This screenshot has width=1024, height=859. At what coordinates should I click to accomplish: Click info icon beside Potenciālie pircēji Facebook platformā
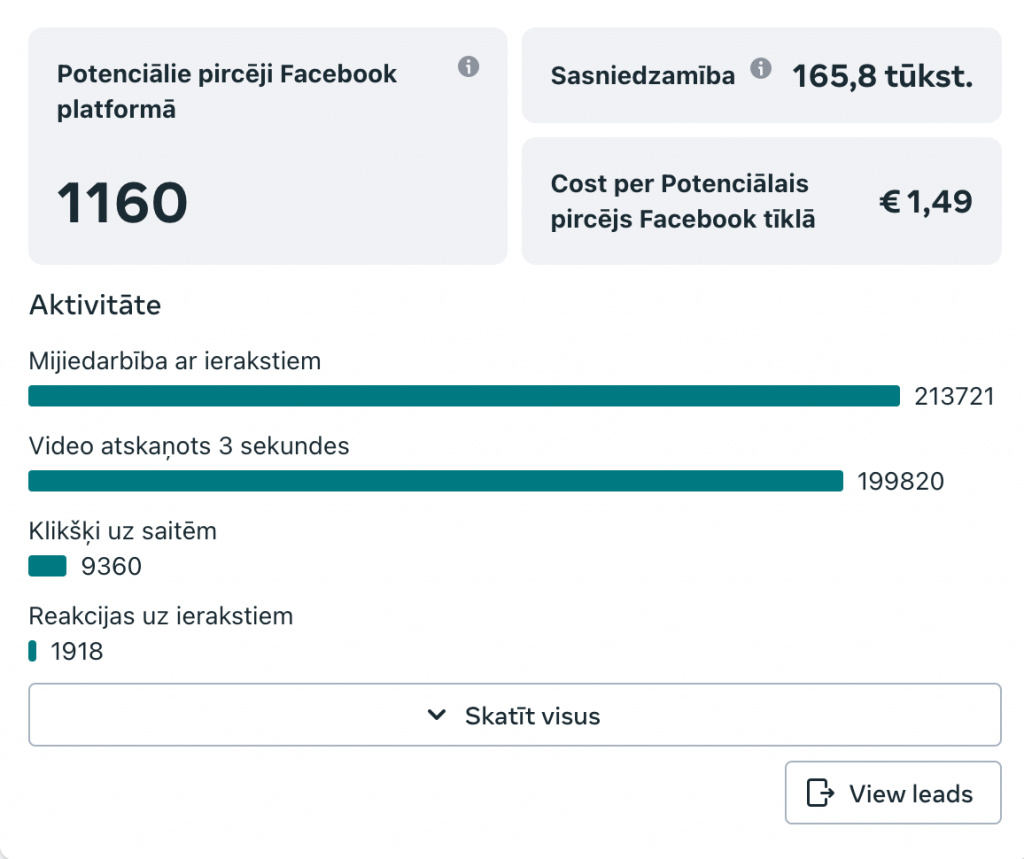(468, 67)
